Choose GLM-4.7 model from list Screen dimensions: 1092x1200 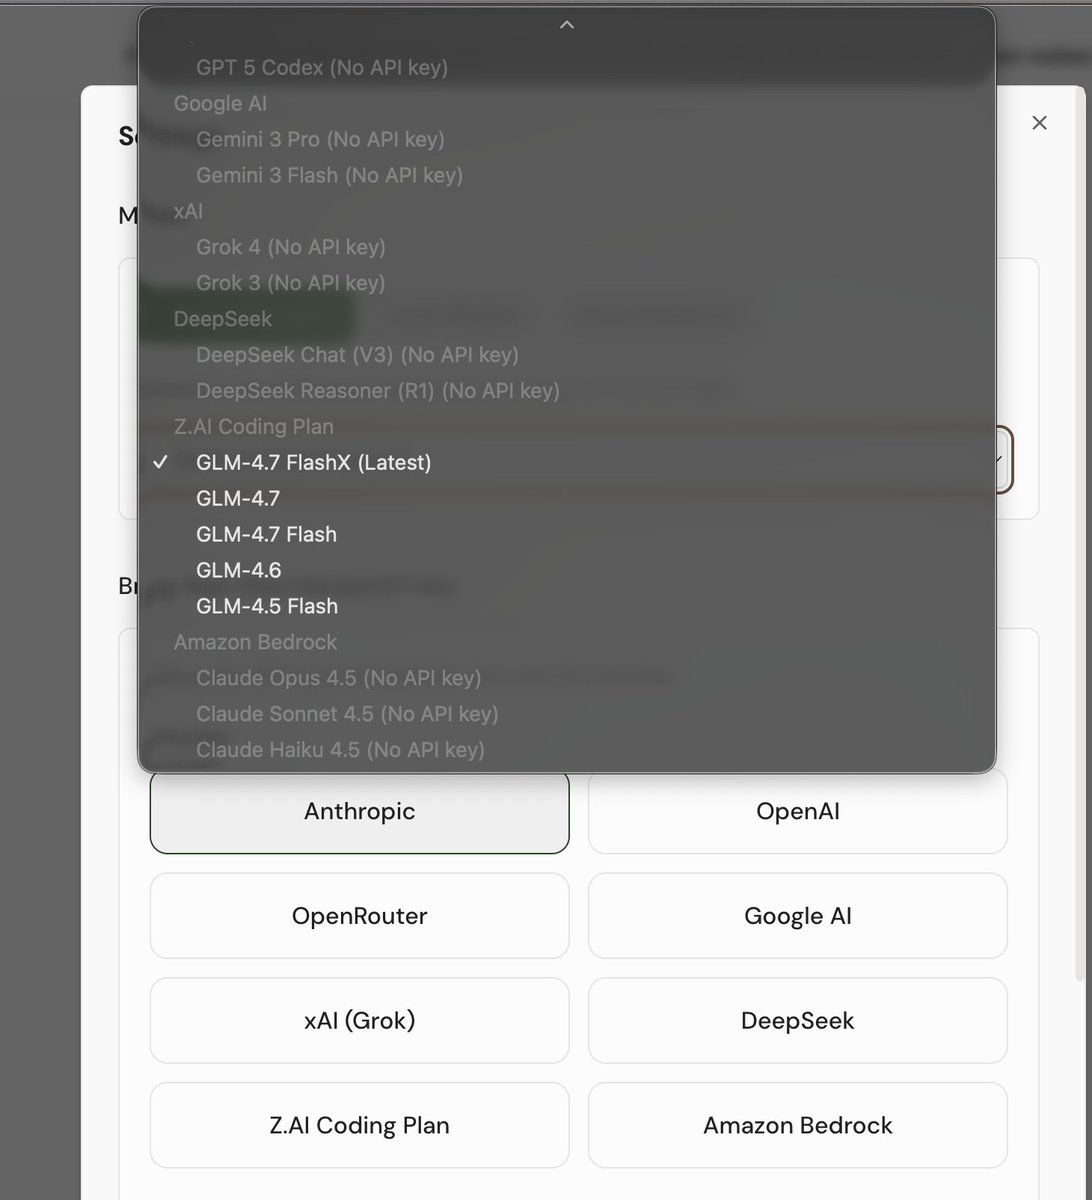click(x=566, y=498)
